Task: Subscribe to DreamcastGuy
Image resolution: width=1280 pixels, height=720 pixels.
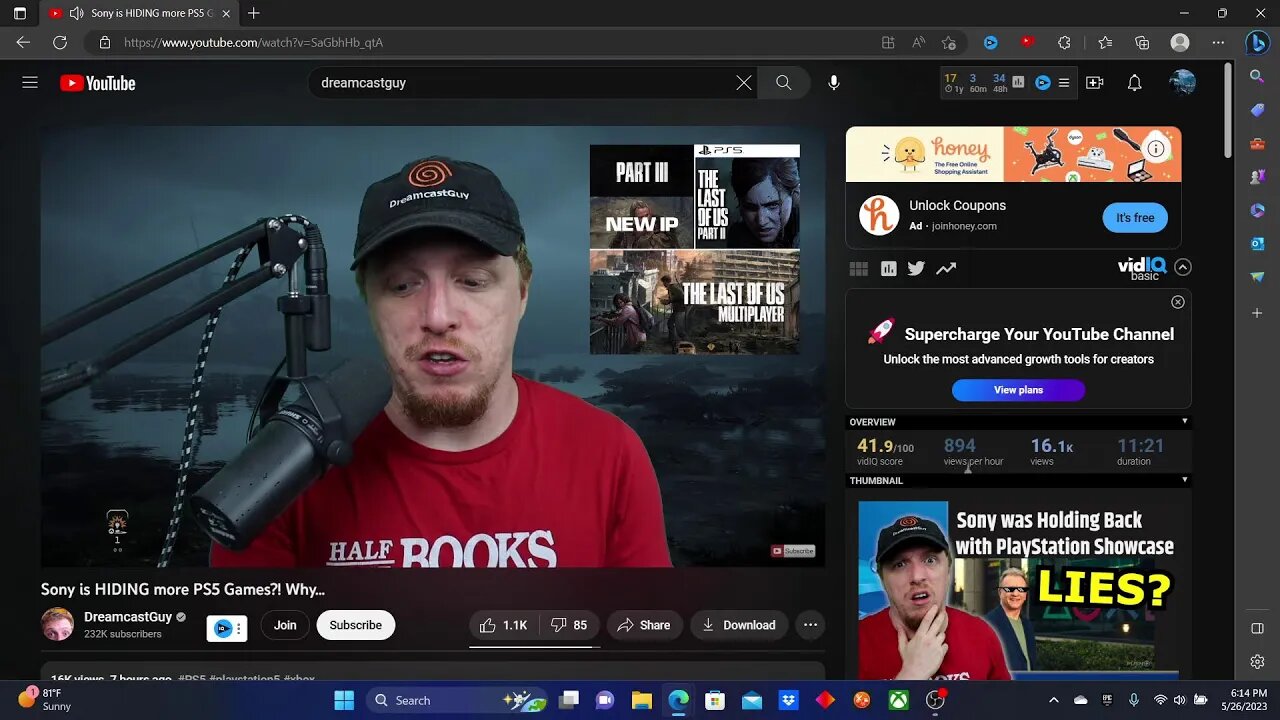Action: coord(356,625)
